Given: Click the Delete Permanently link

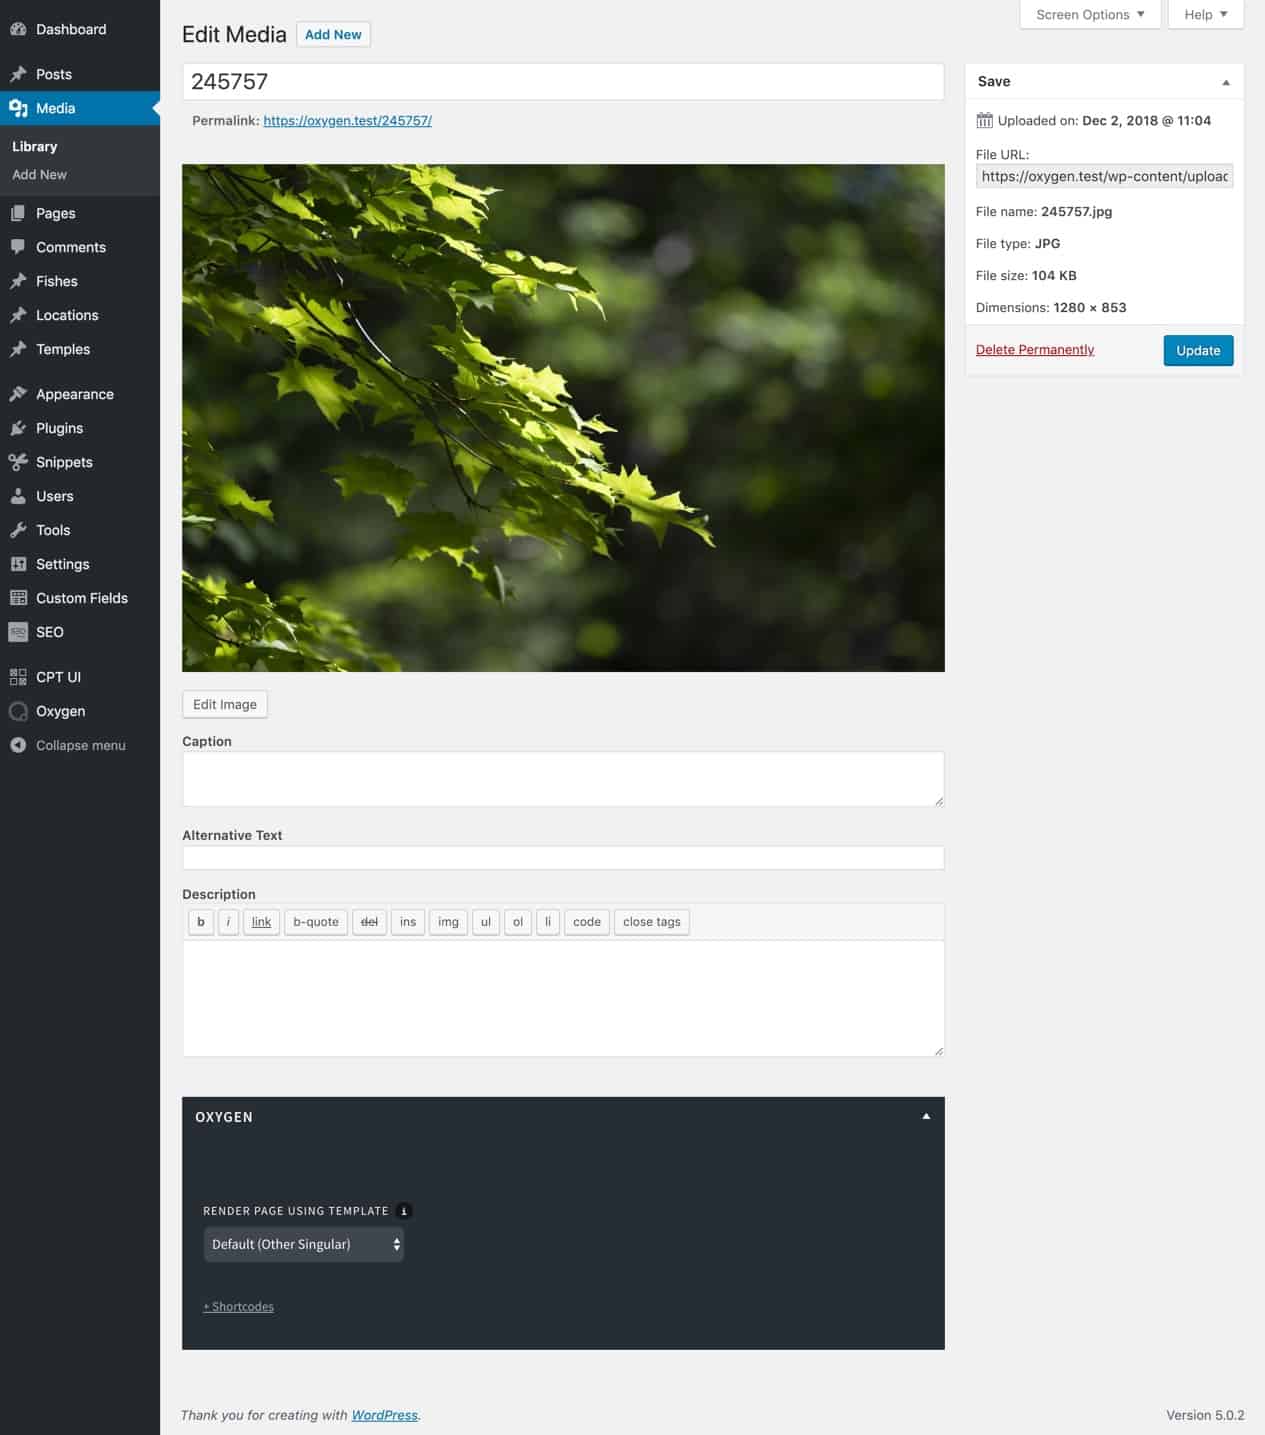Looking at the screenshot, I should [1034, 349].
